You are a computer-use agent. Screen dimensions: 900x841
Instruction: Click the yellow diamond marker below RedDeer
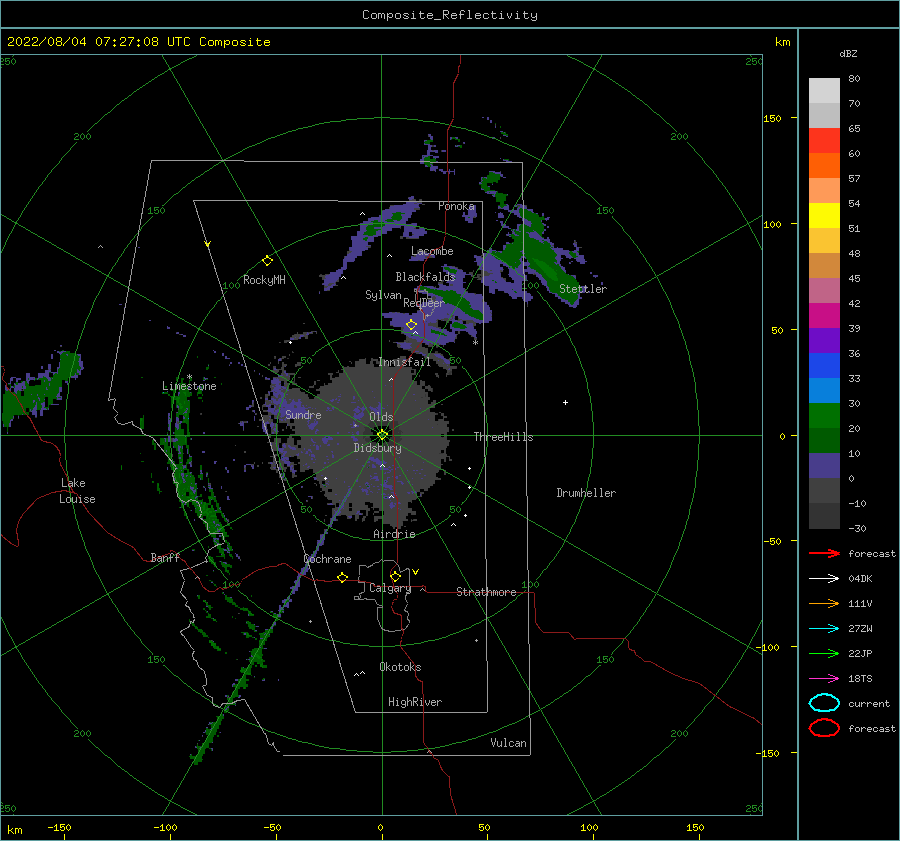pyautogui.click(x=411, y=325)
